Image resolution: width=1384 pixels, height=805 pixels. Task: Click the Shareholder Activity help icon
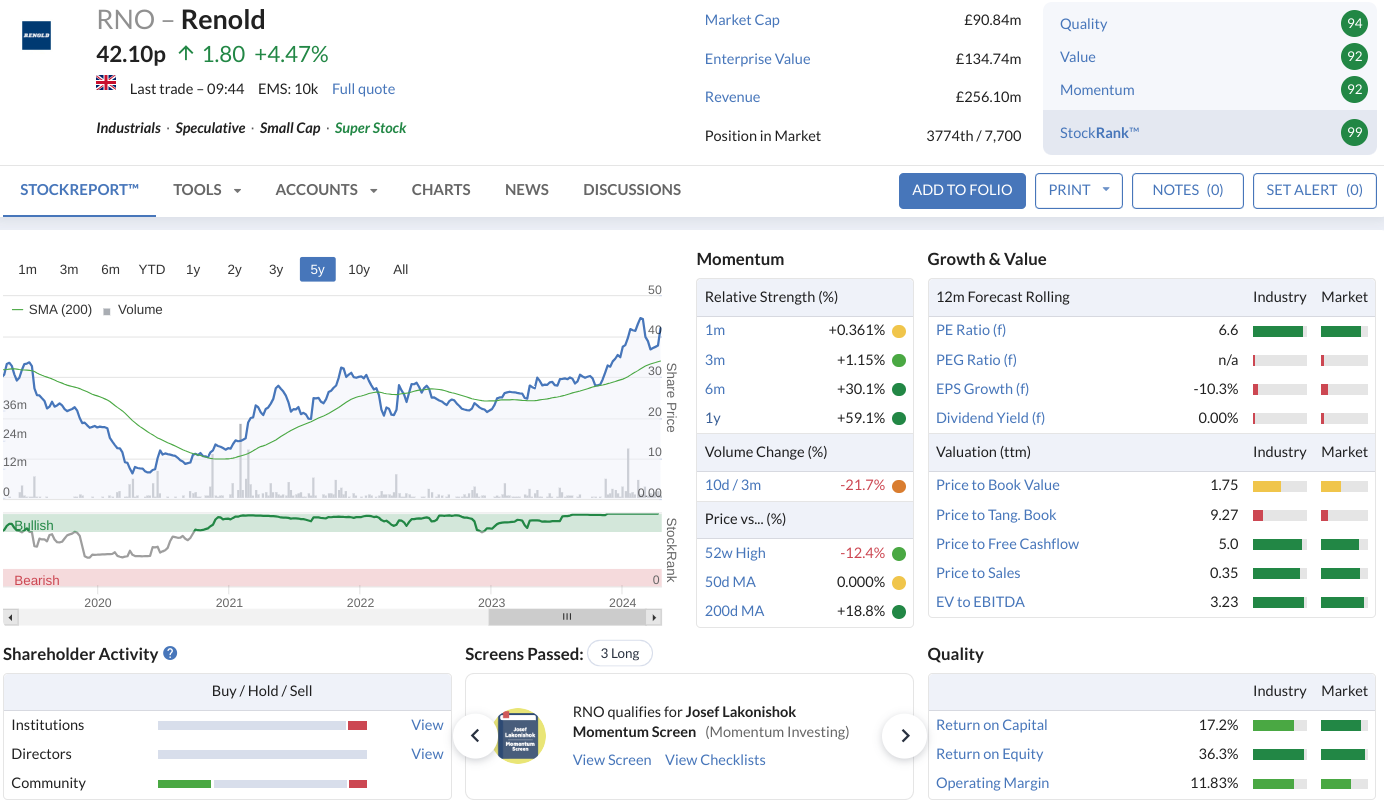pyautogui.click(x=170, y=653)
